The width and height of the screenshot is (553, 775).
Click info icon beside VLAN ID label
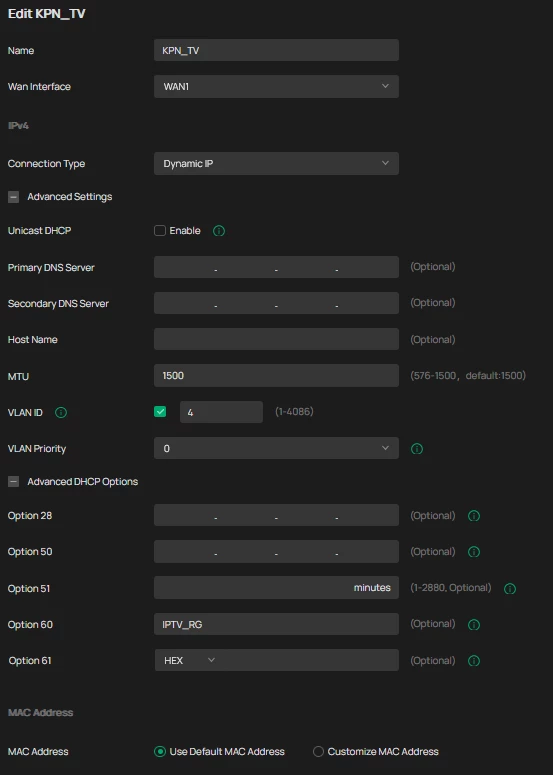61,412
